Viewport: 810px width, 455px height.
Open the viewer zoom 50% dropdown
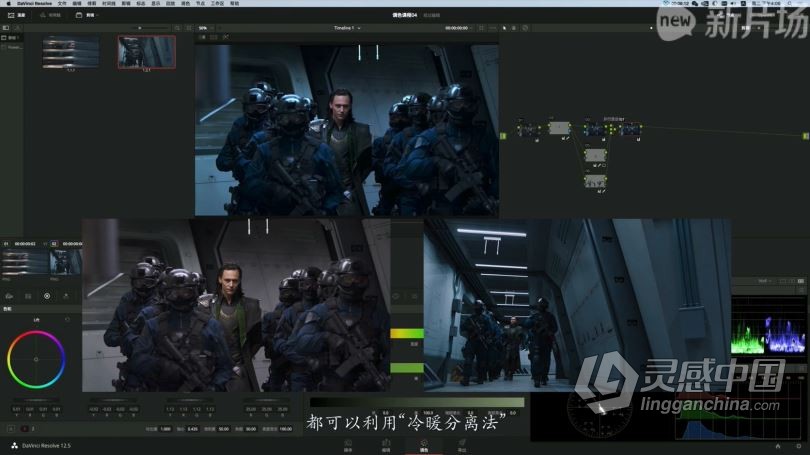pos(205,28)
